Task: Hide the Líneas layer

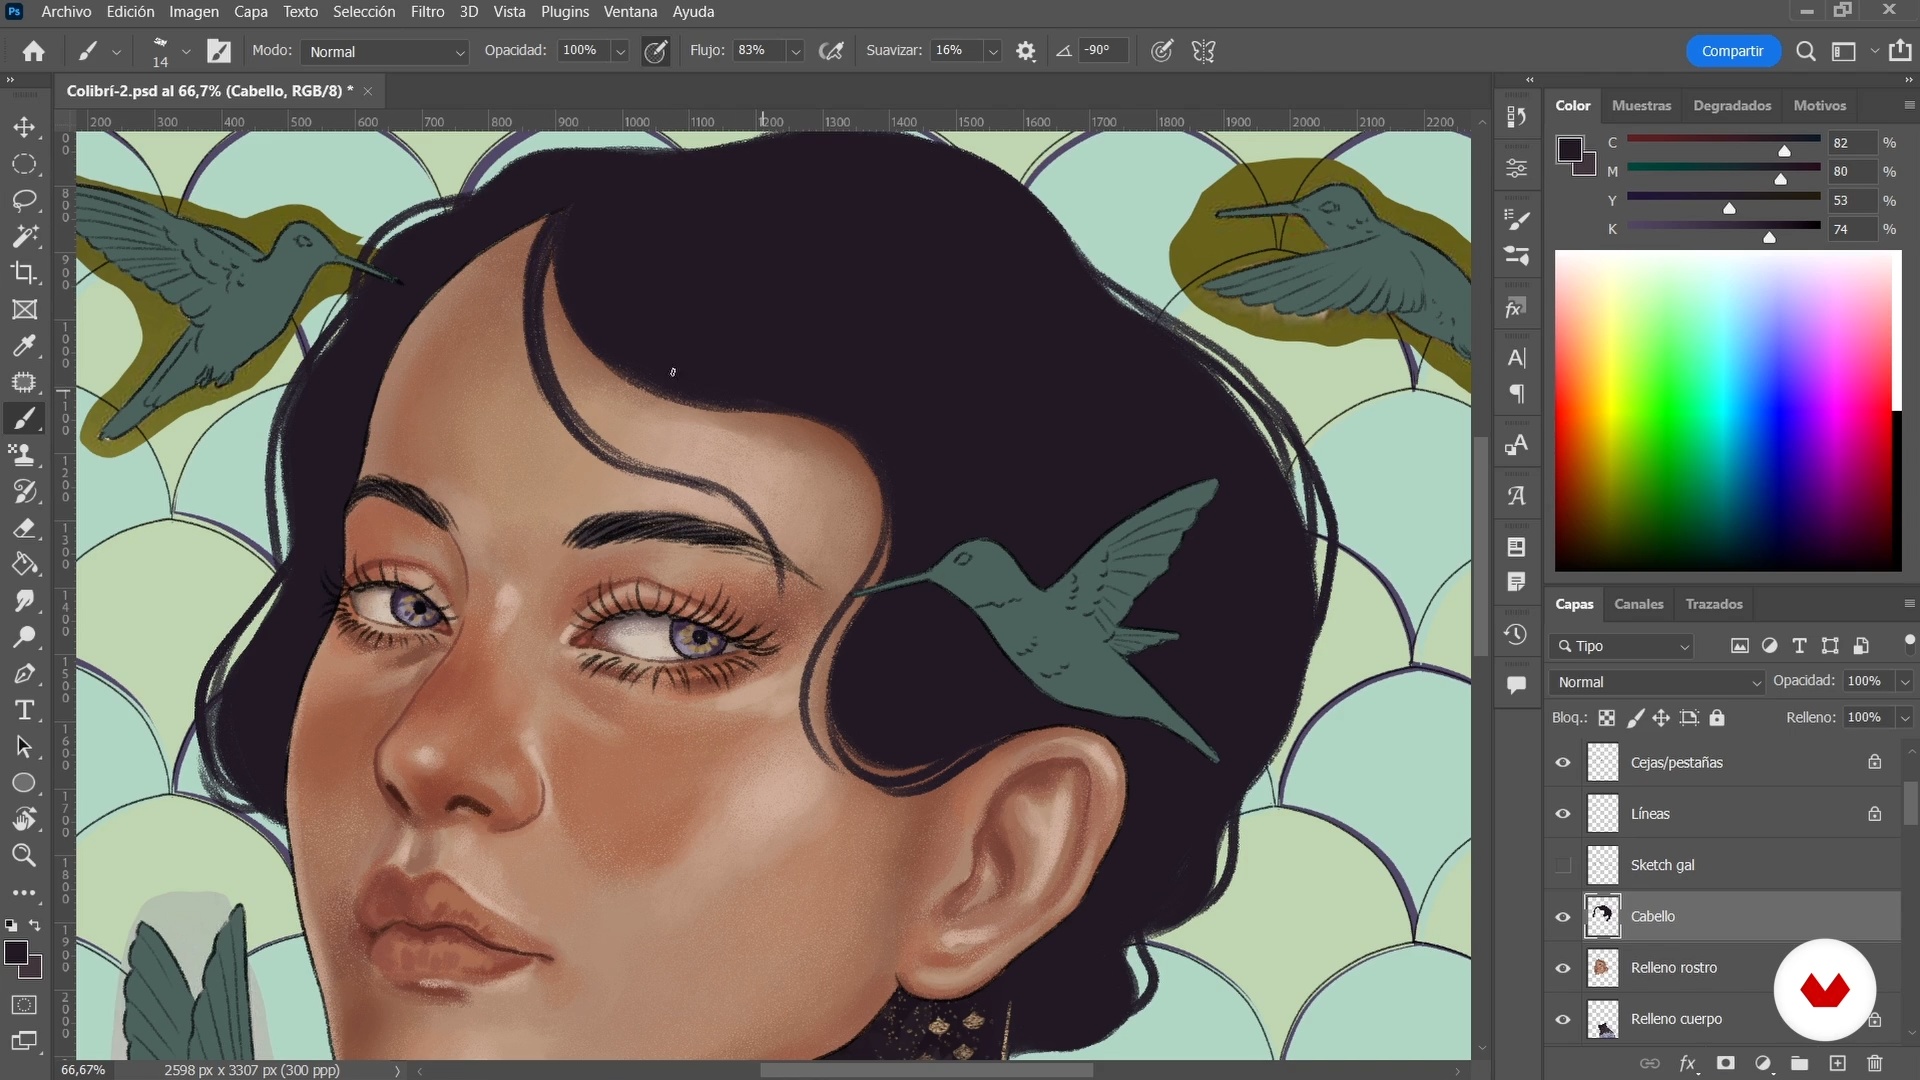Action: click(1563, 814)
